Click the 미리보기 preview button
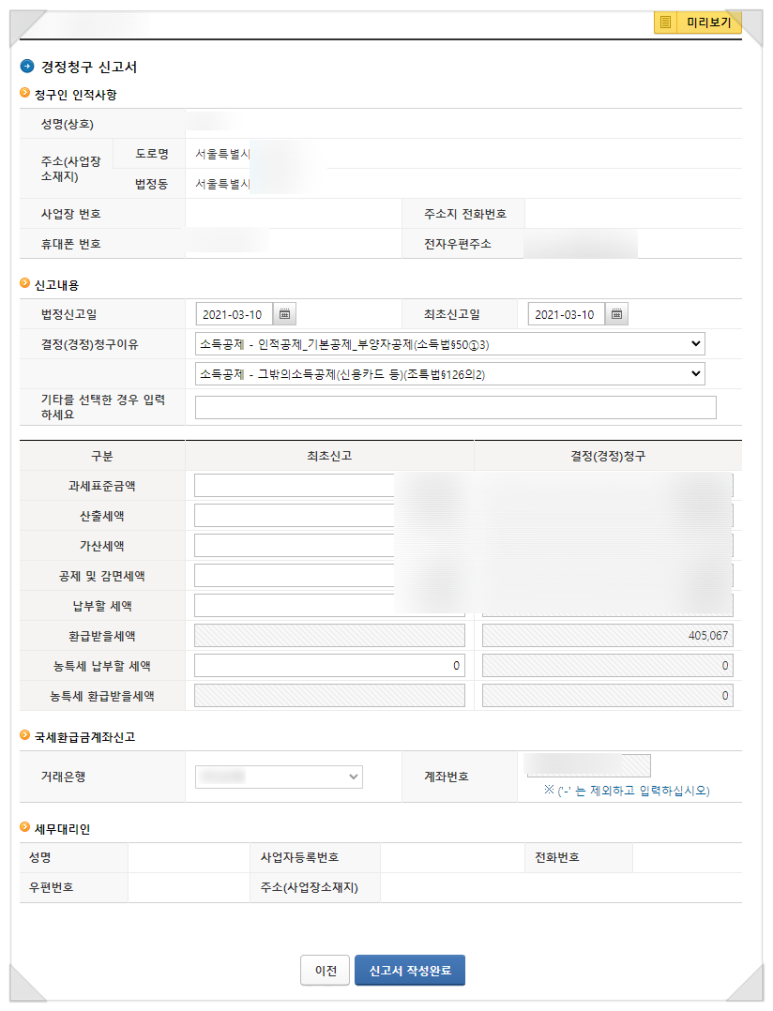 click(698, 23)
